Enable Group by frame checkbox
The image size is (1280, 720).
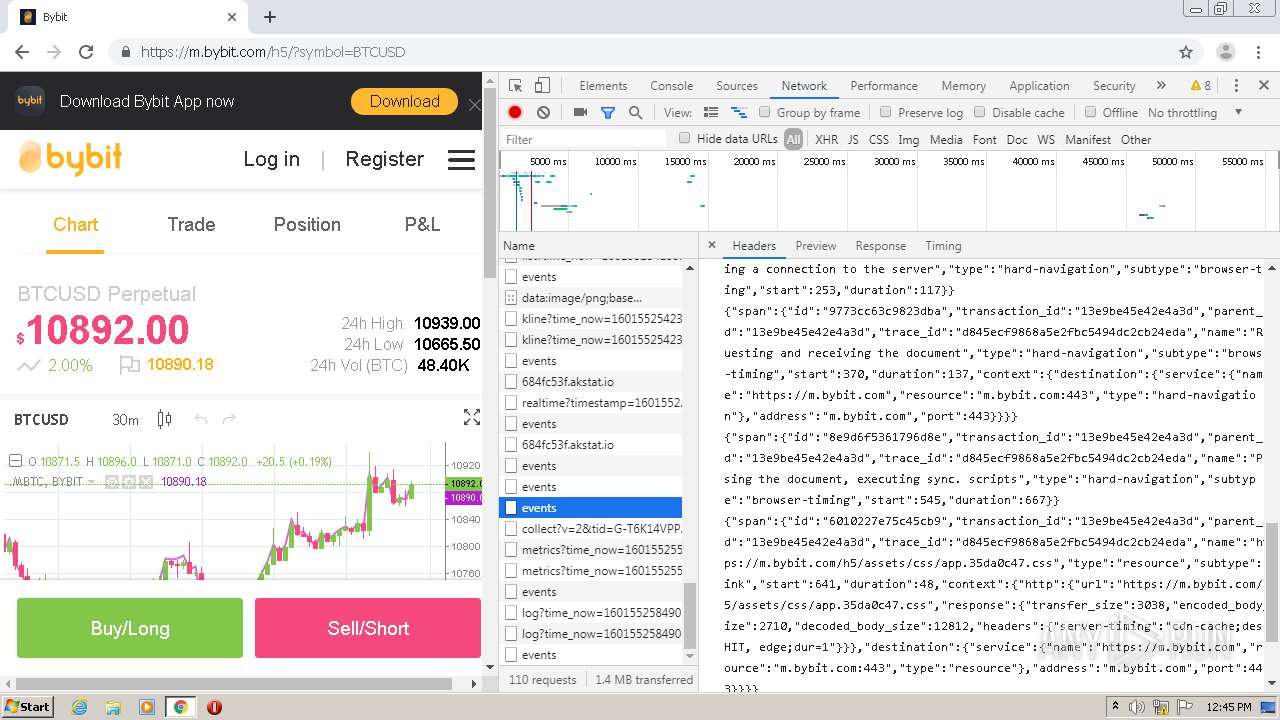coord(765,113)
